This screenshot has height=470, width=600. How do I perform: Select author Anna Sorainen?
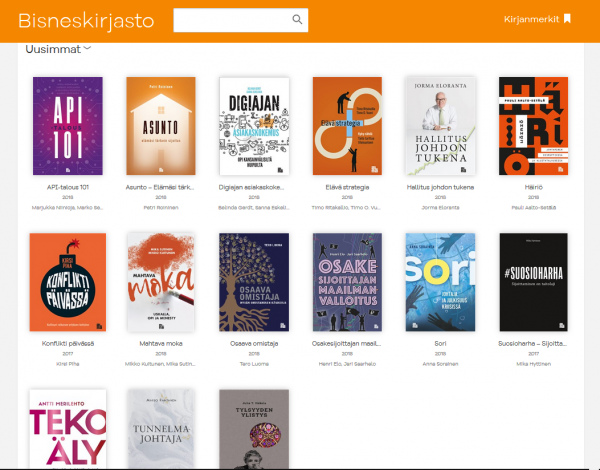(x=440, y=364)
